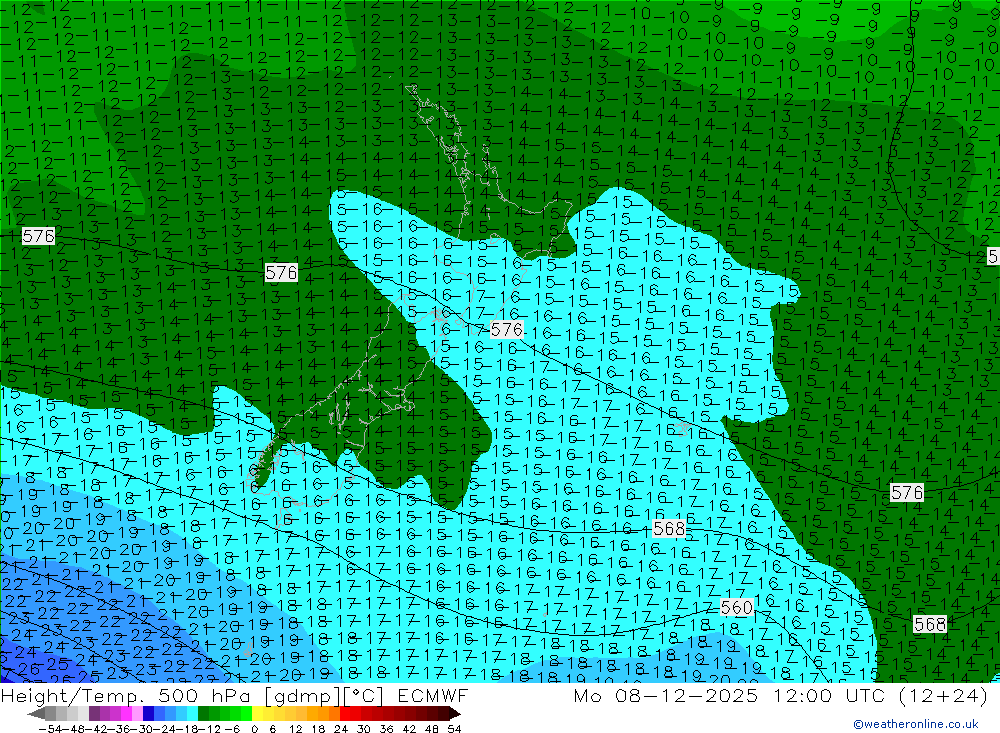Select the 576 label west of North Island
The height and width of the screenshot is (733, 1000).
coord(281,272)
